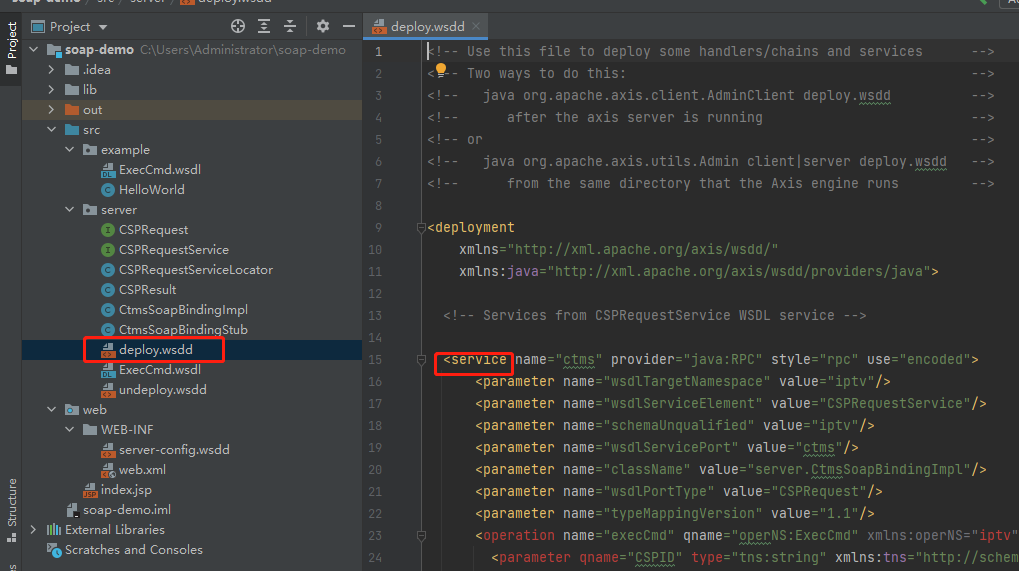The width and height of the screenshot is (1019, 571).
Task: Click the Collapse All icon in Project panel
Action: [290, 27]
